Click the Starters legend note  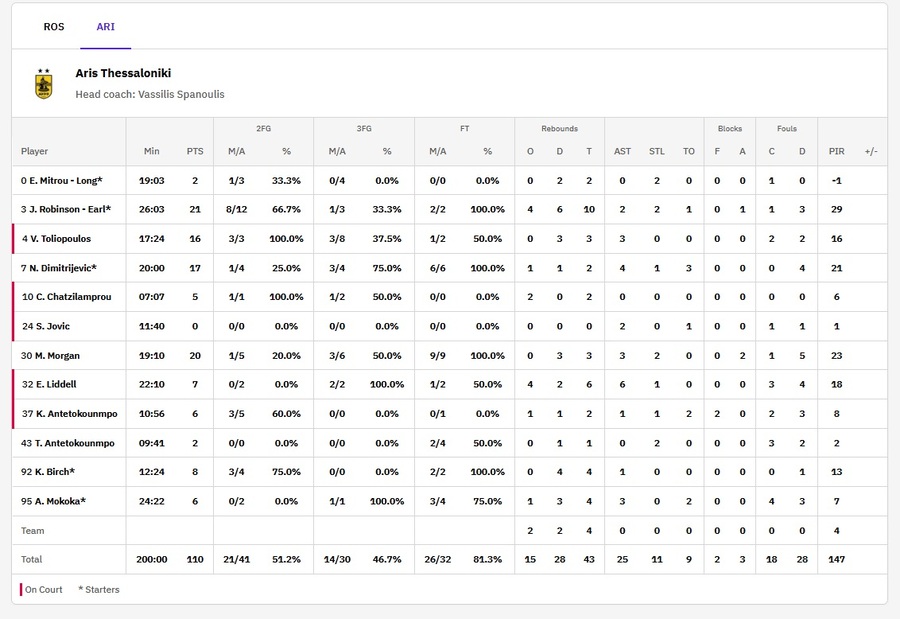(x=99, y=590)
